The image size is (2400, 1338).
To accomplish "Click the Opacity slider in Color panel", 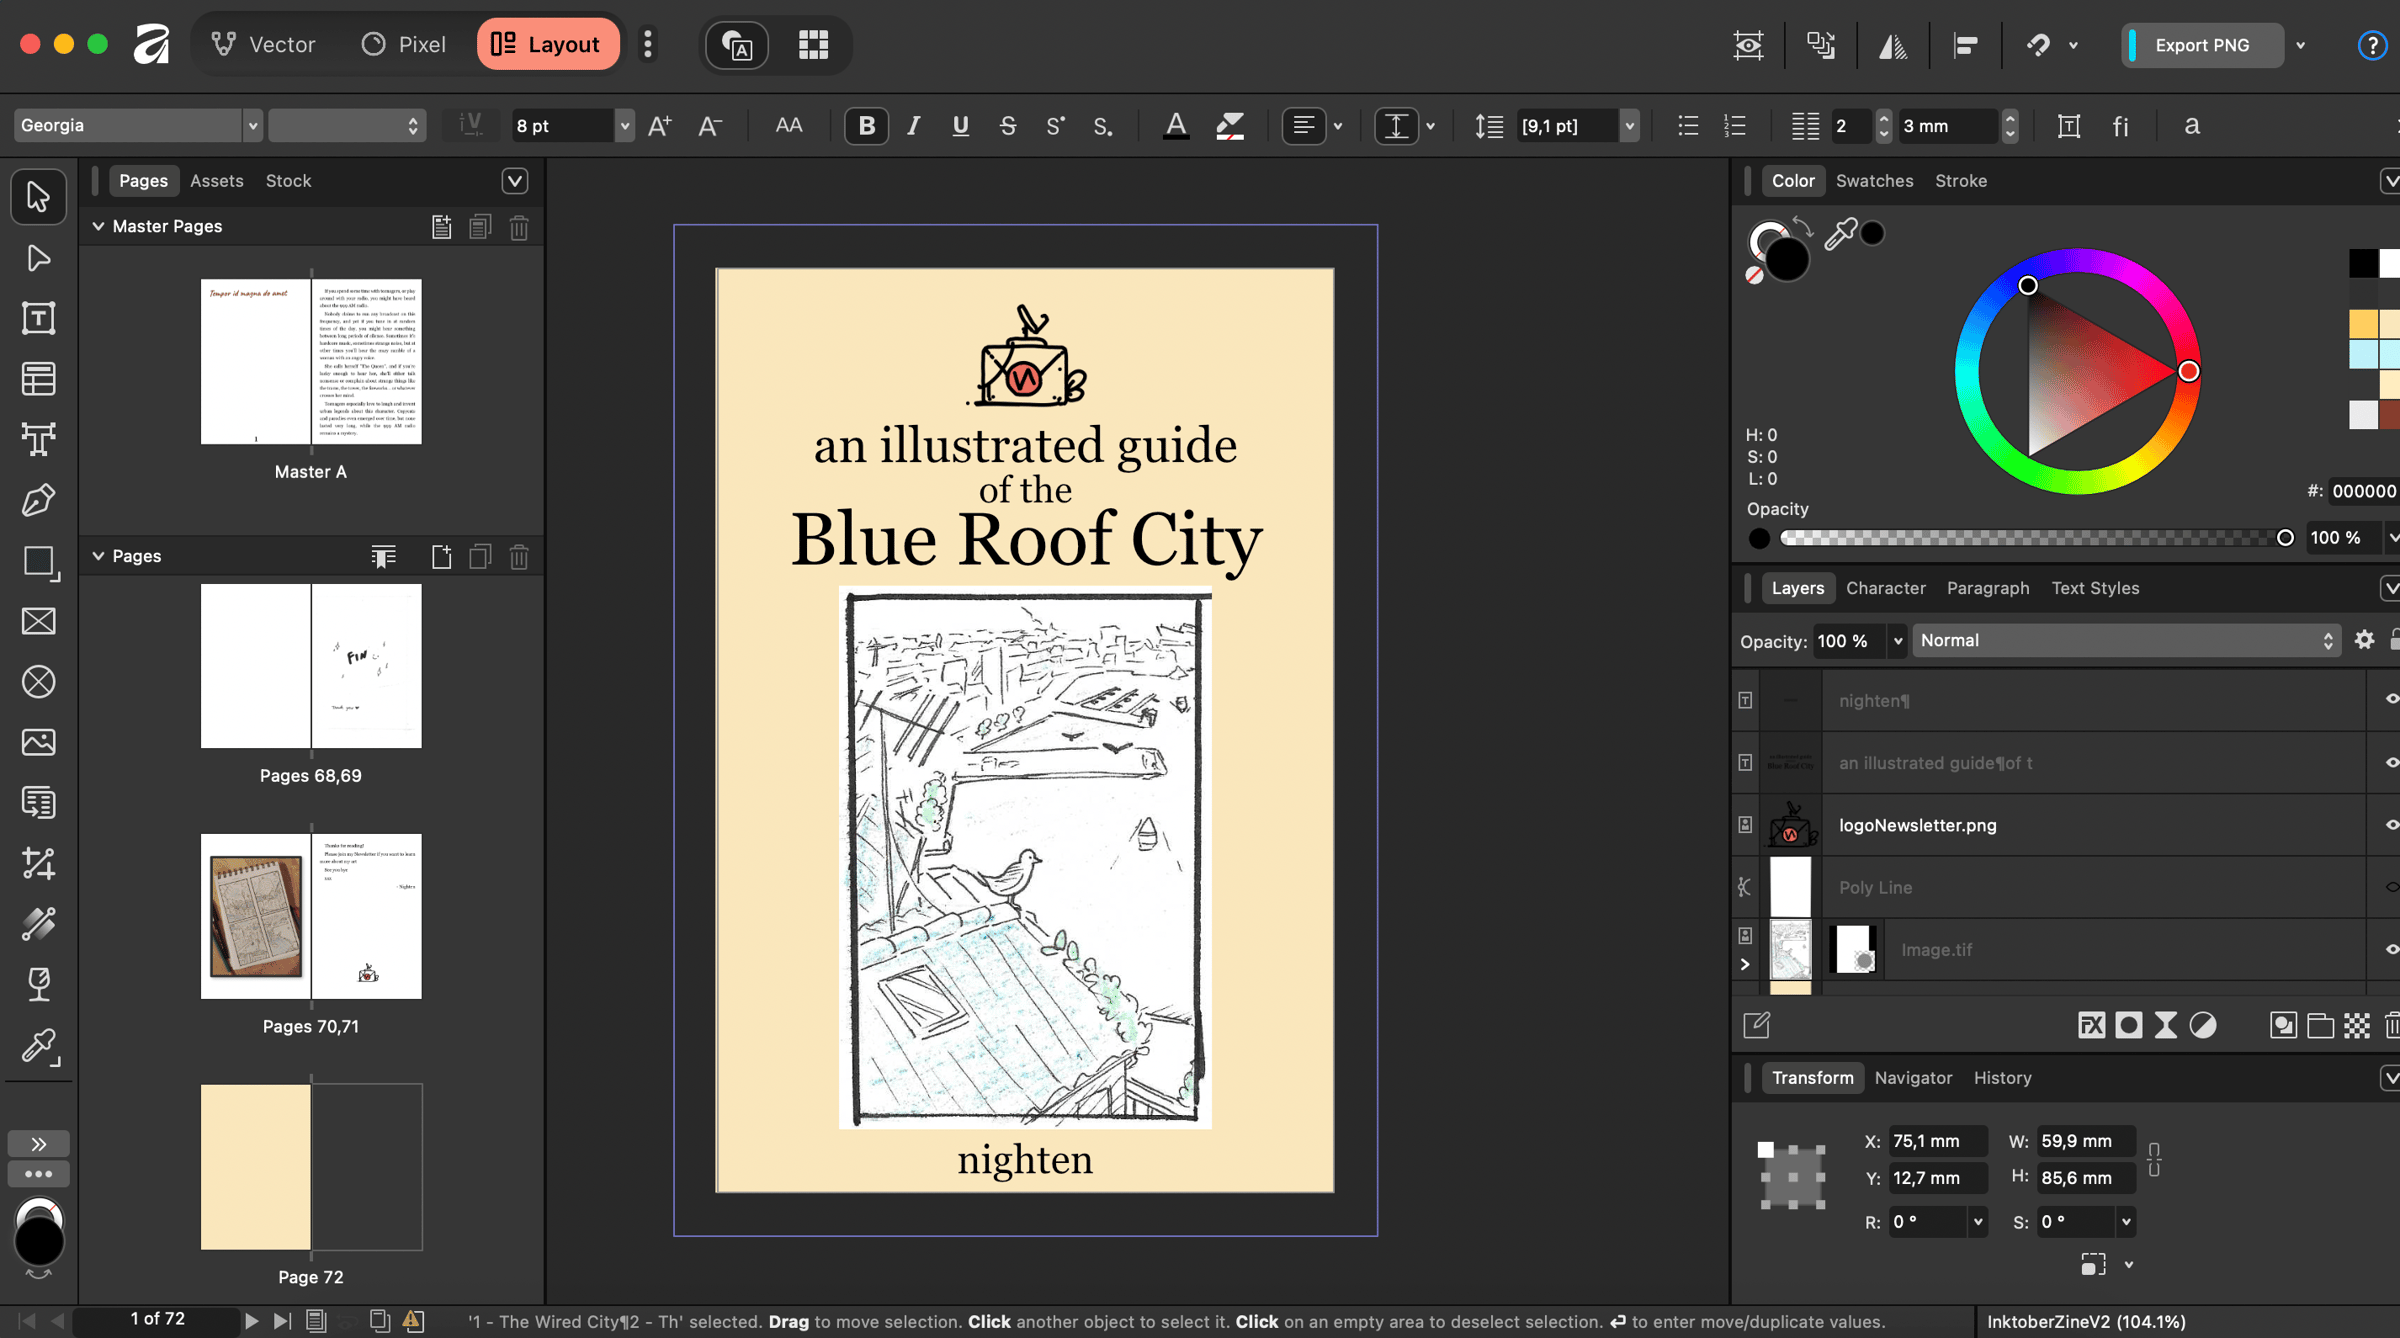I will coord(2030,538).
